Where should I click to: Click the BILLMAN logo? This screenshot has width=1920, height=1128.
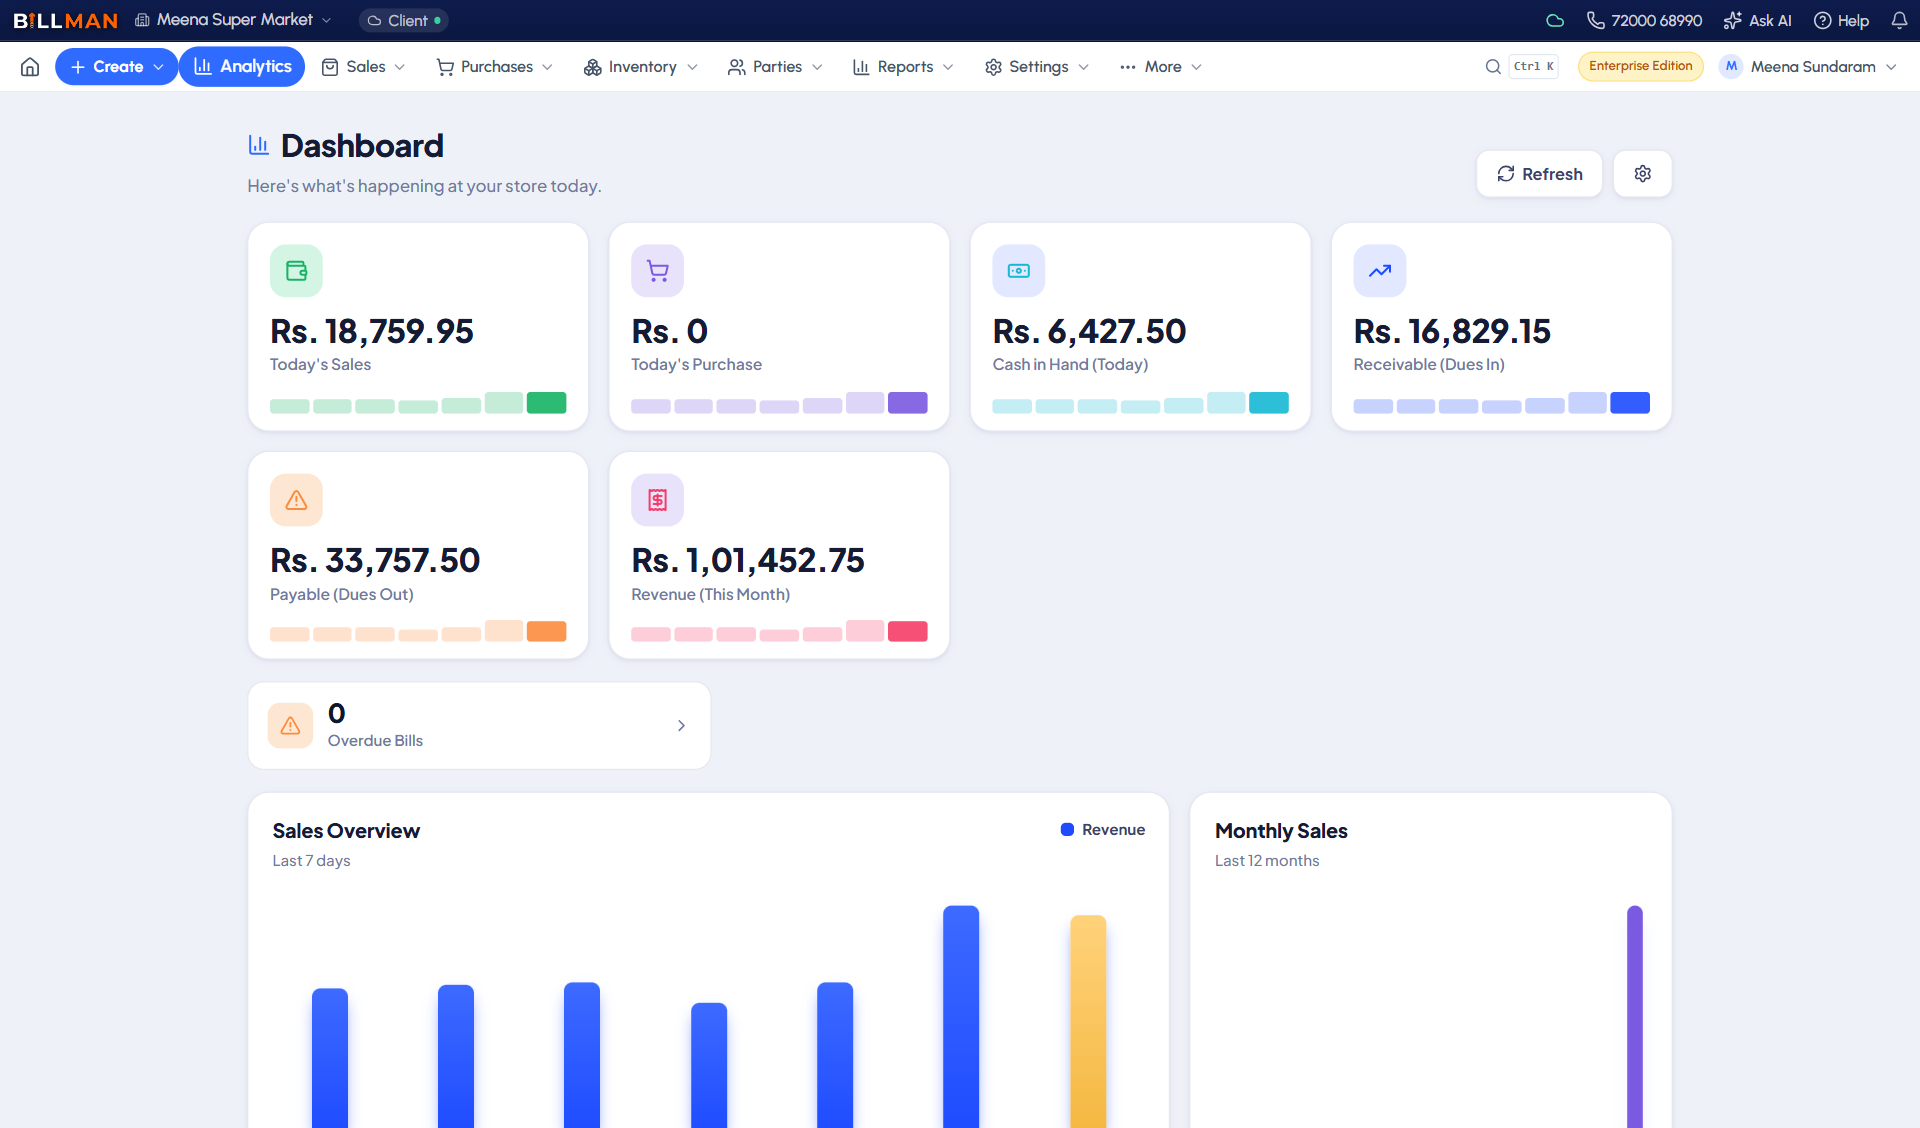pyautogui.click(x=65, y=21)
